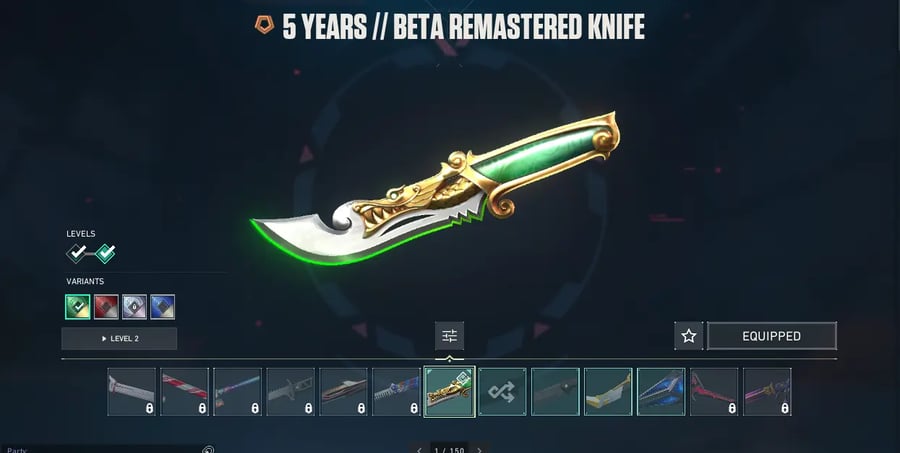Go to previous page of skins arrow
900x453 pixels.
click(420, 450)
